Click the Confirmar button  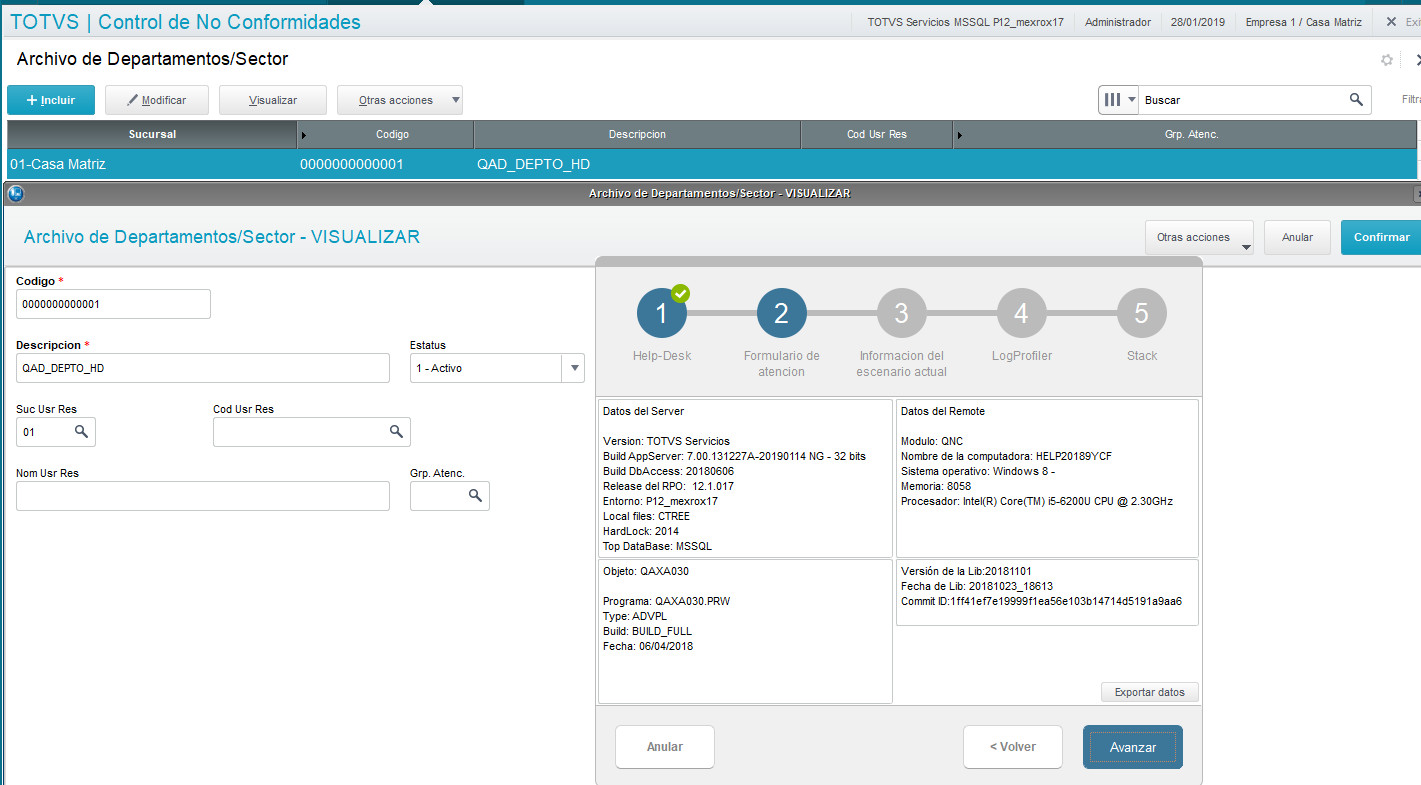(1381, 238)
